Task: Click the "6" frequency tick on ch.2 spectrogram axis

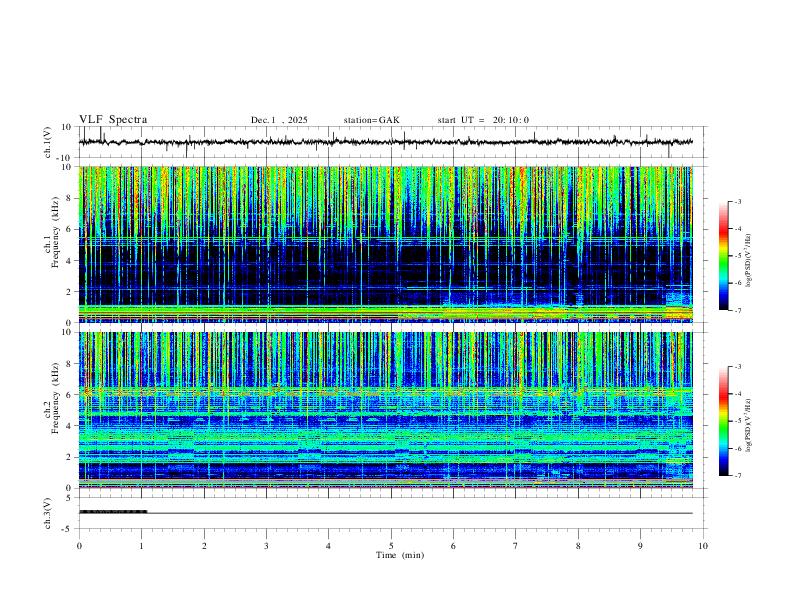Action: pos(70,394)
